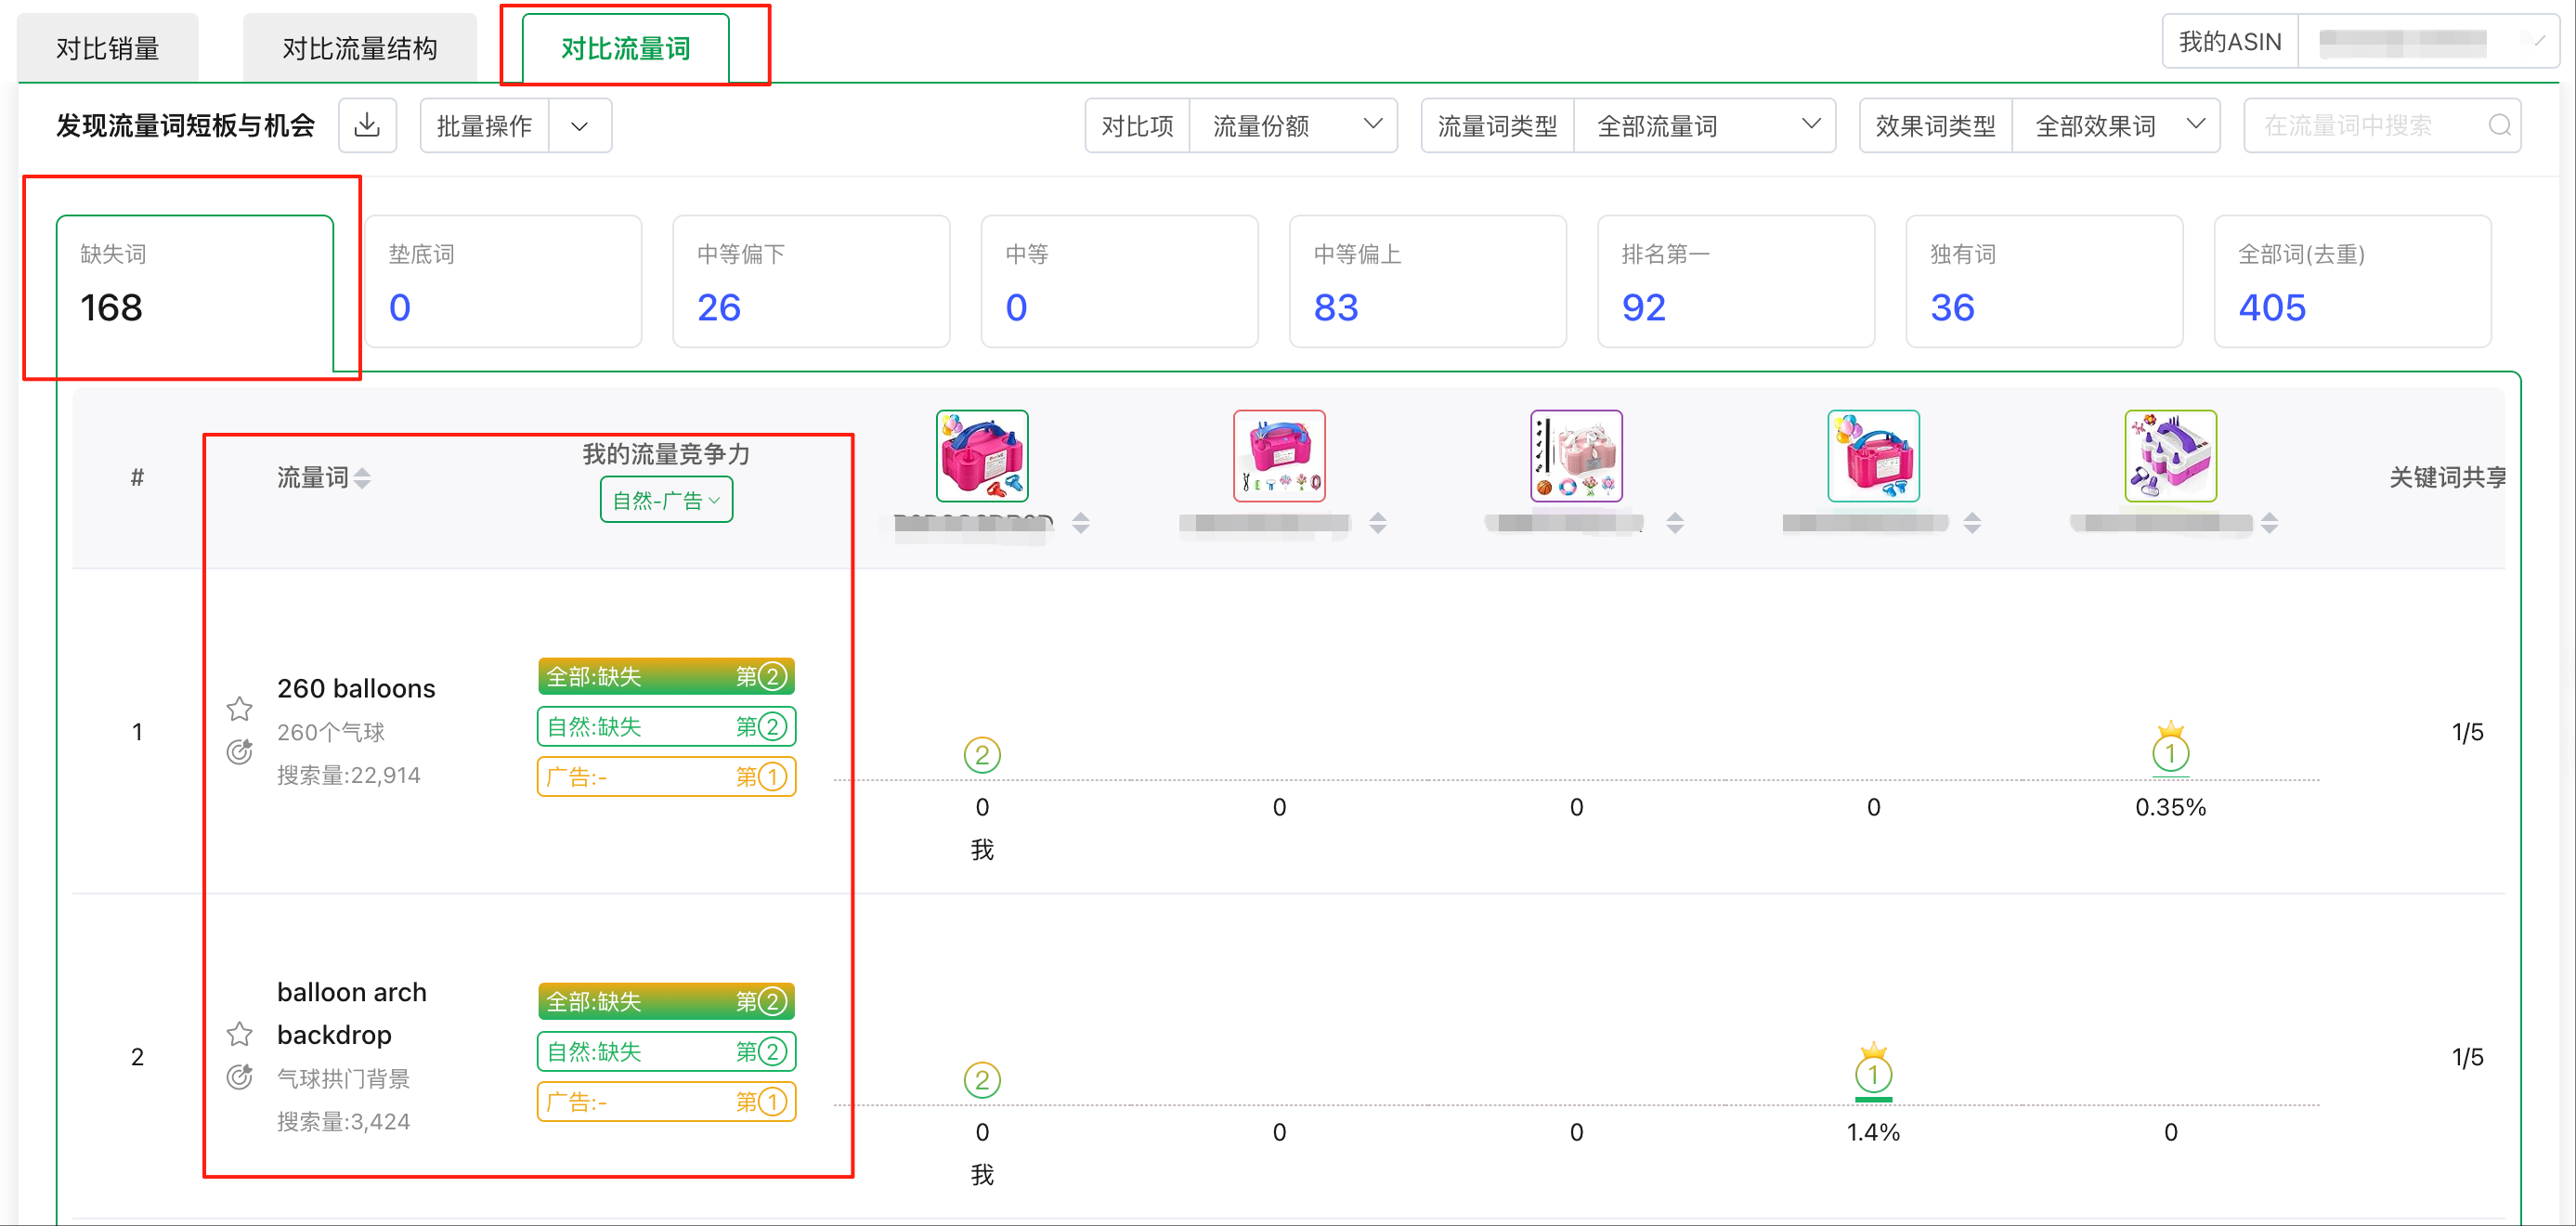Click 广告 badge for 260 balloons

666,776
